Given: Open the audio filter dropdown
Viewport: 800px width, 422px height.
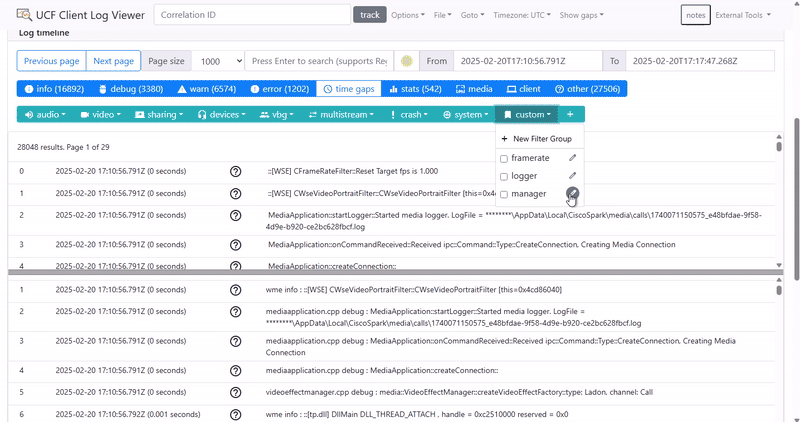Looking at the screenshot, I should 45,114.
